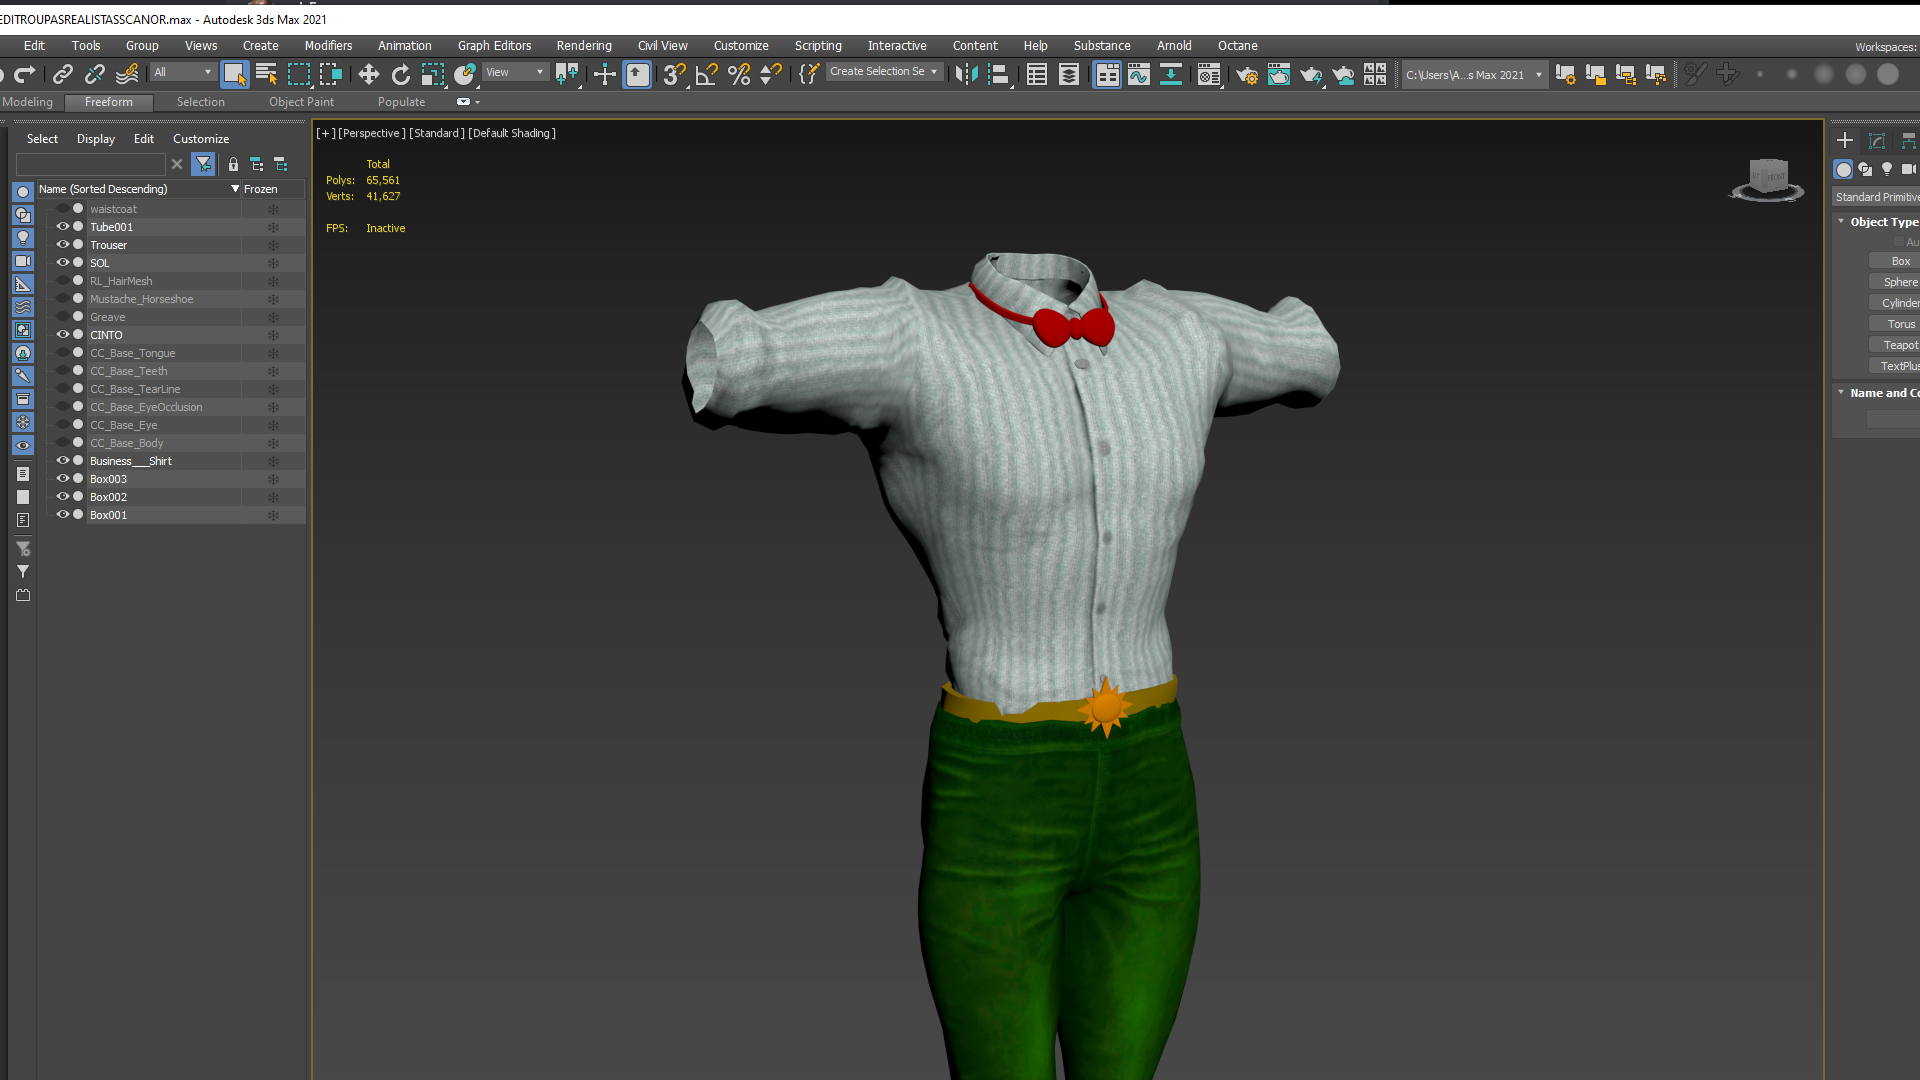
Task: Toggle the Spinner Snap icon
Action: pos(771,74)
